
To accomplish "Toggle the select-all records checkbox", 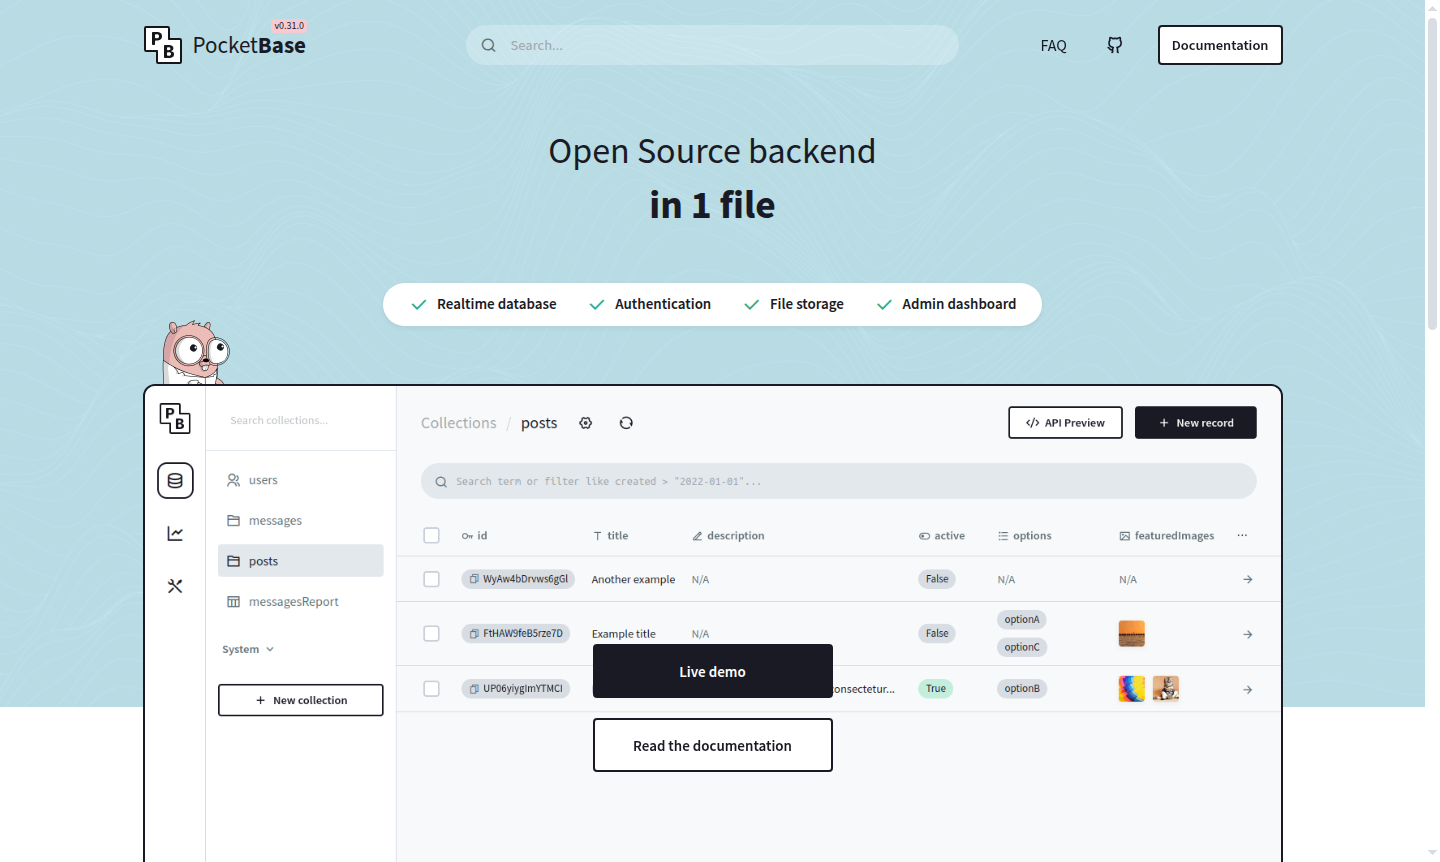I will tap(432, 536).
